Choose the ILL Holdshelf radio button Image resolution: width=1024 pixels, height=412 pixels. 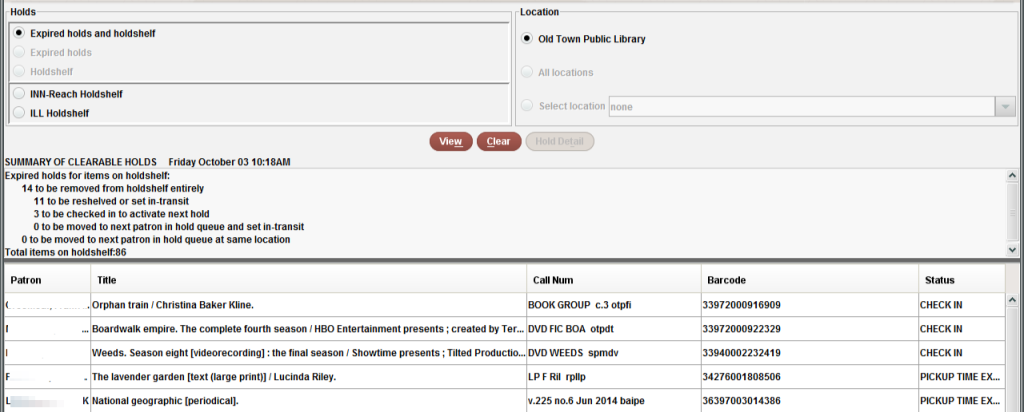[x=19, y=113]
